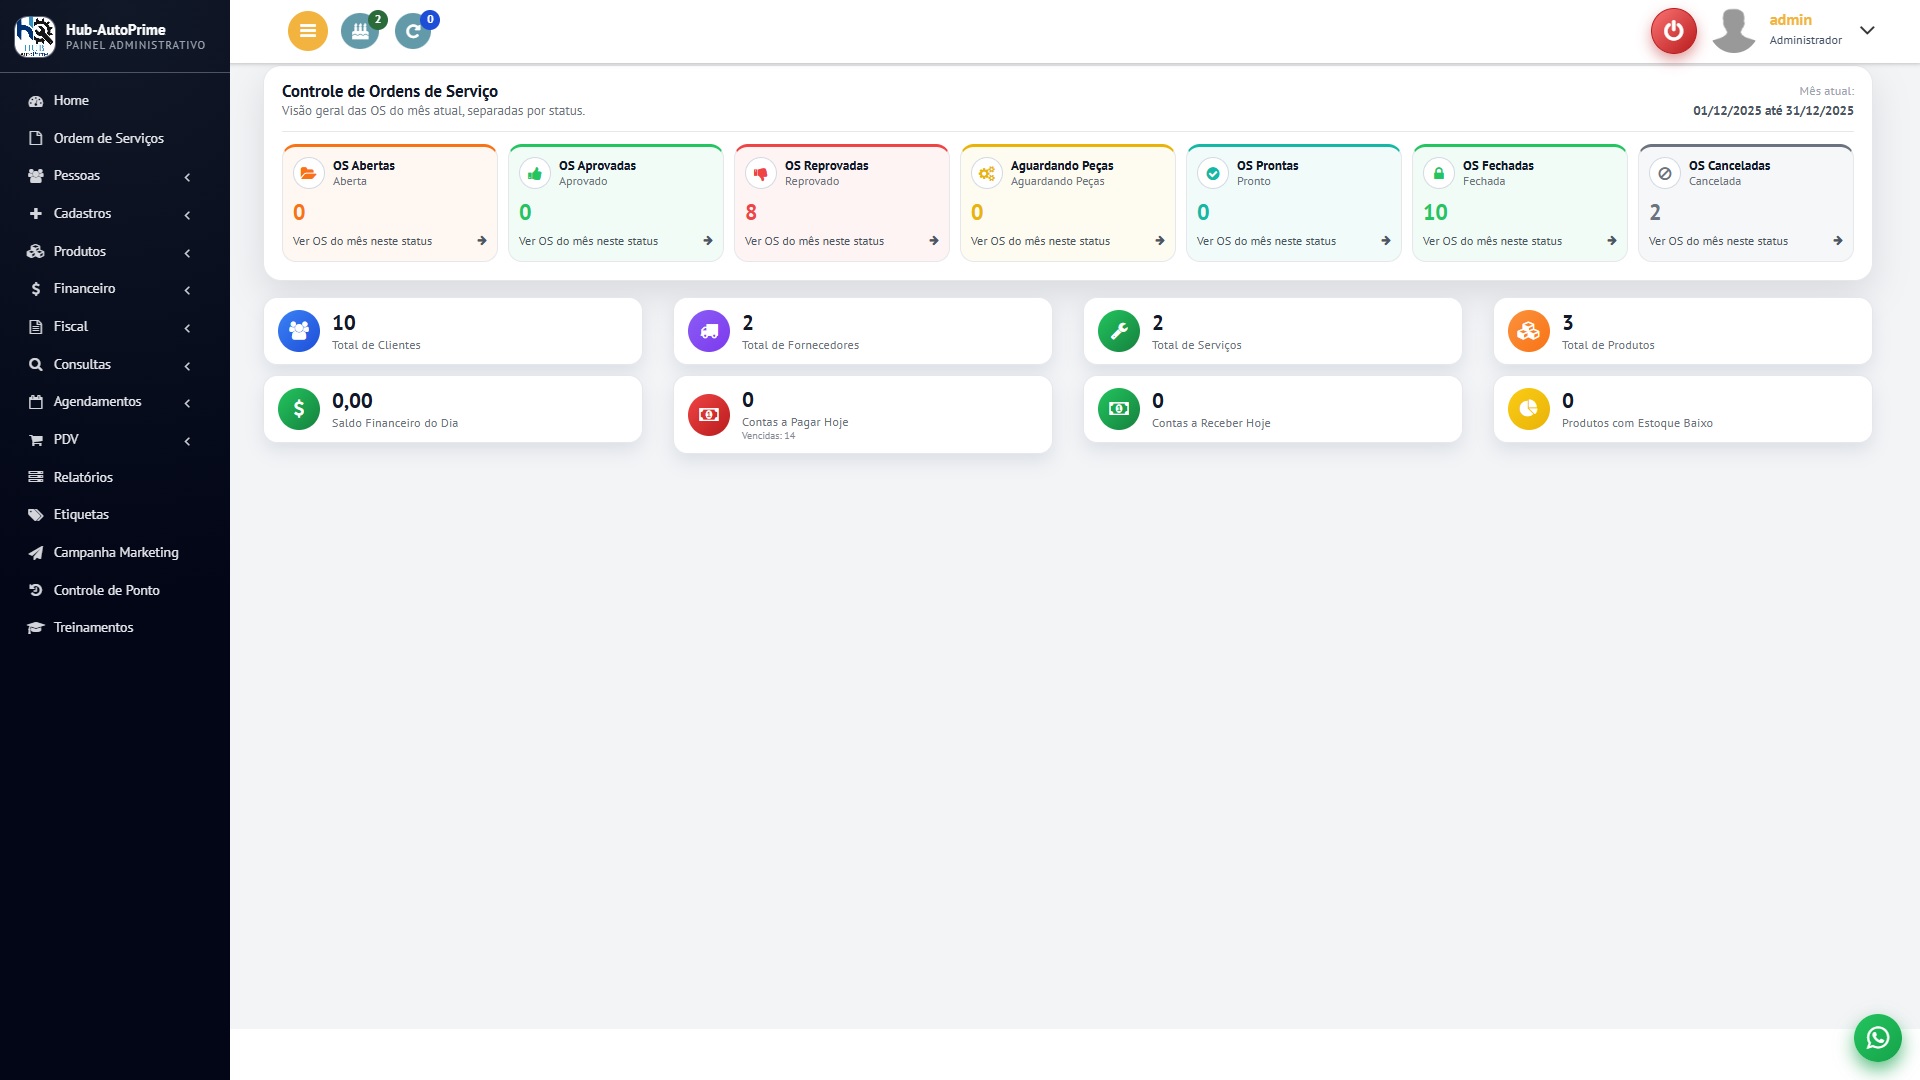Click the Treinamentos sidebar item
The width and height of the screenshot is (1920, 1080).
pyautogui.click(x=94, y=627)
